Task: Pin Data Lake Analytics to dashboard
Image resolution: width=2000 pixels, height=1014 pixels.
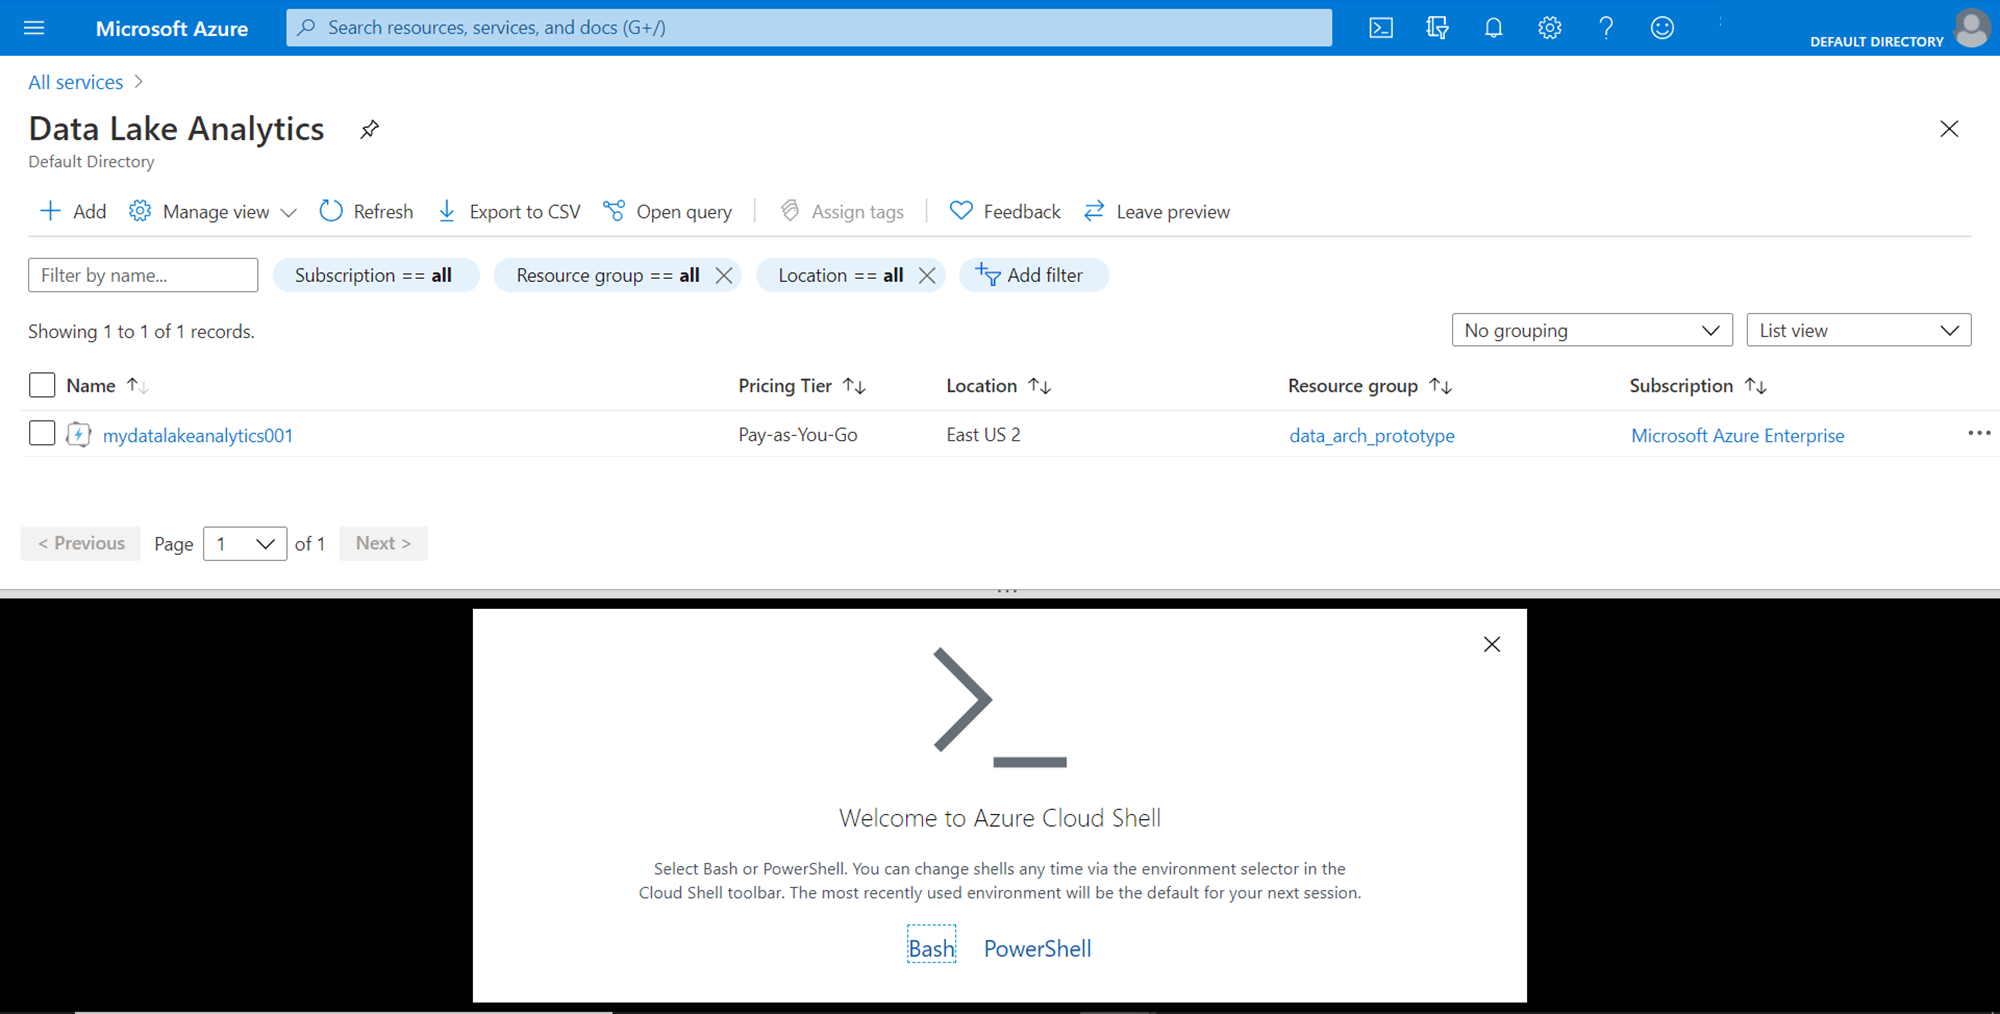Action: pyautogui.click(x=369, y=129)
